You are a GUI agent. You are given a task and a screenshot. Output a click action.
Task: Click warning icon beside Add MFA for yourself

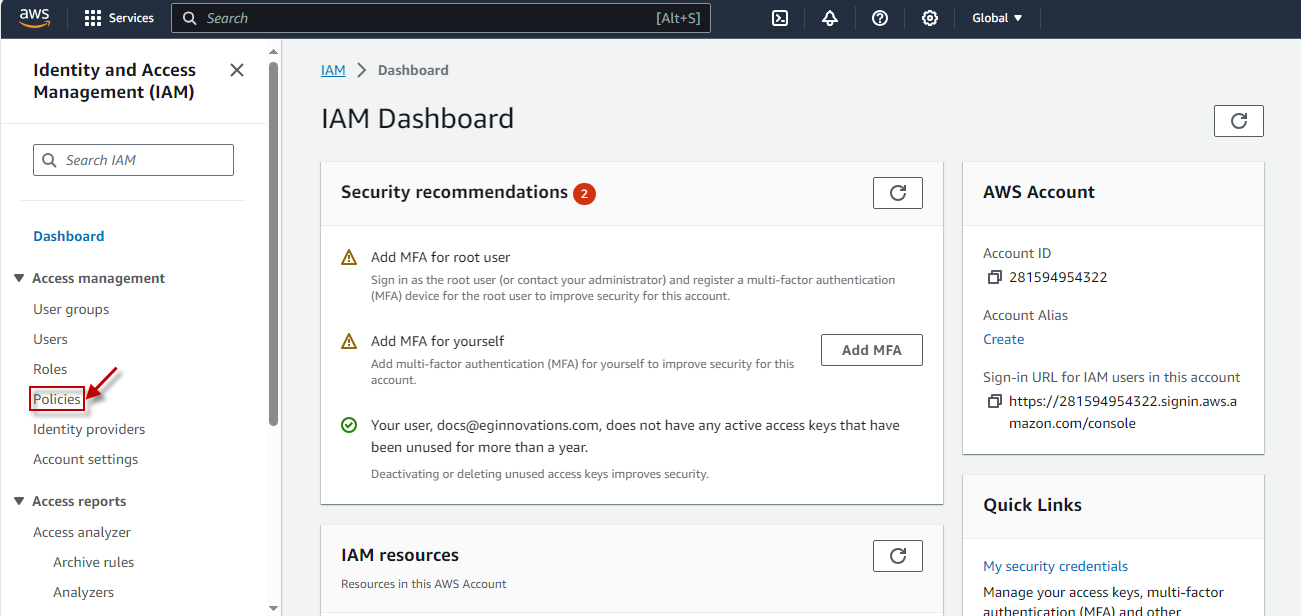349,341
